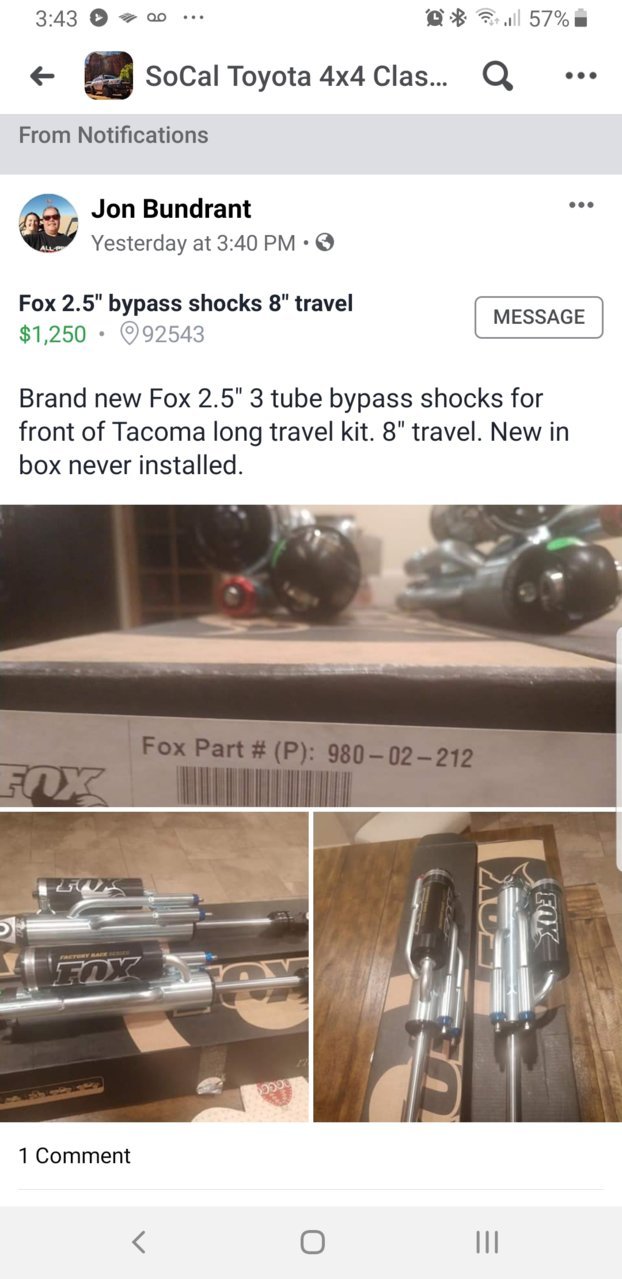Image resolution: width=622 pixels, height=1279 pixels.
Task: Tap the From Notifications banner
Action: tap(311, 135)
